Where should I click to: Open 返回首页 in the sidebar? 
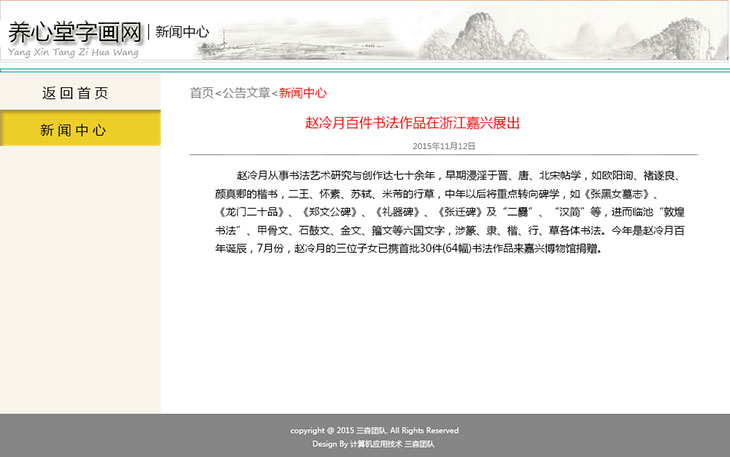[x=75, y=93]
